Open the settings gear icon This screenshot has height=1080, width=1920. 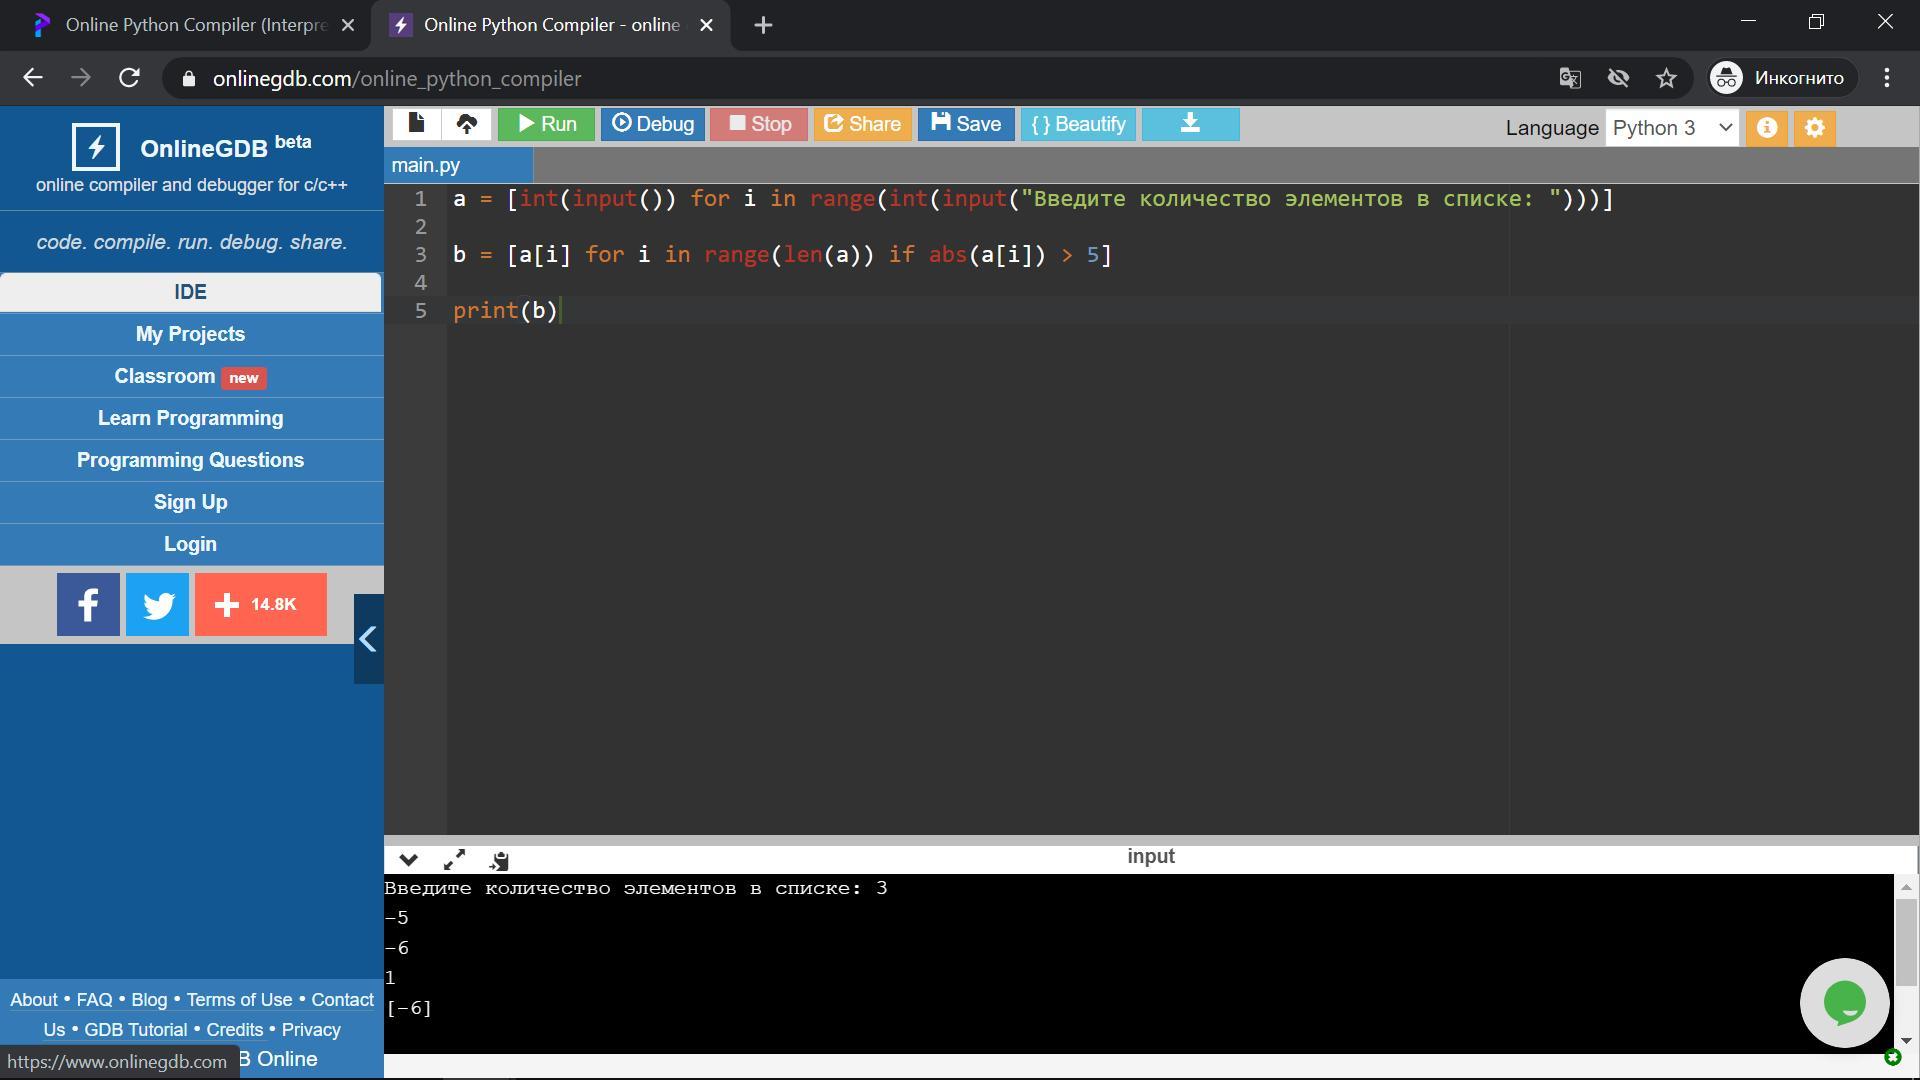coord(1814,128)
